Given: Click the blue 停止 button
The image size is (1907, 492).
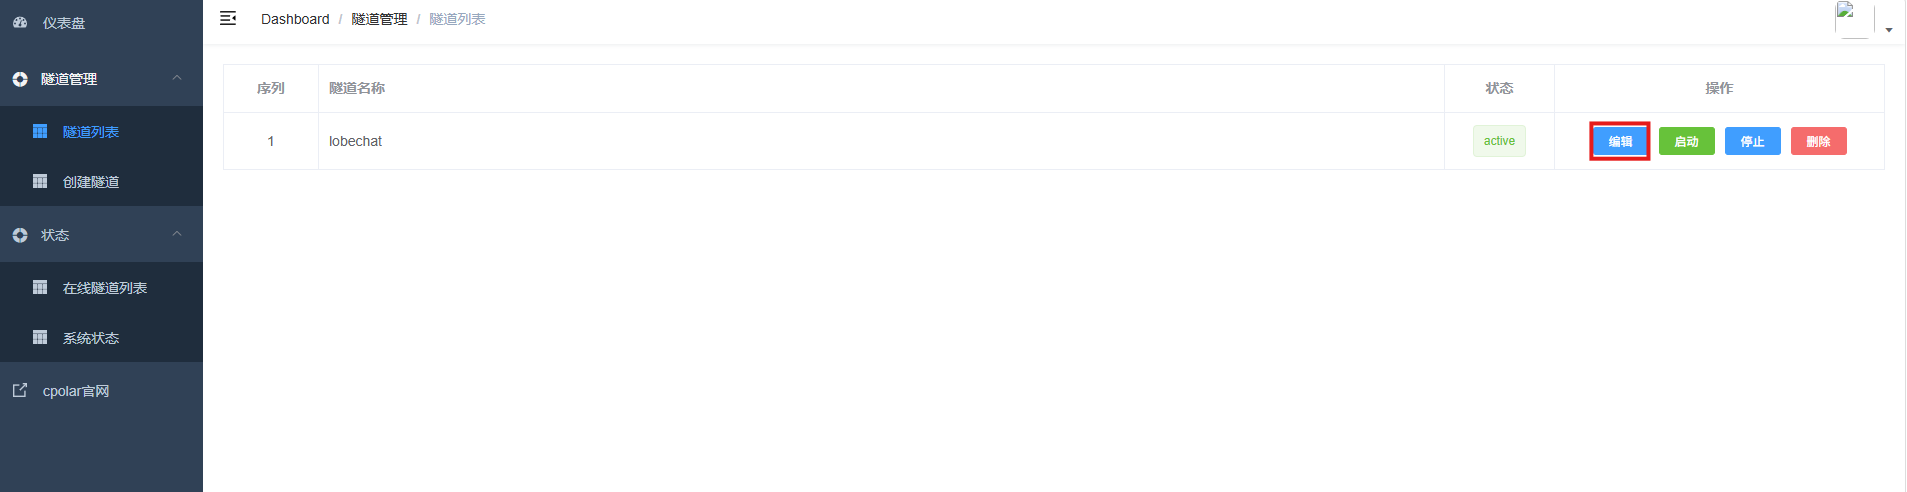Looking at the screenshot, I should pyautogui.click(x=1752, y=141).
